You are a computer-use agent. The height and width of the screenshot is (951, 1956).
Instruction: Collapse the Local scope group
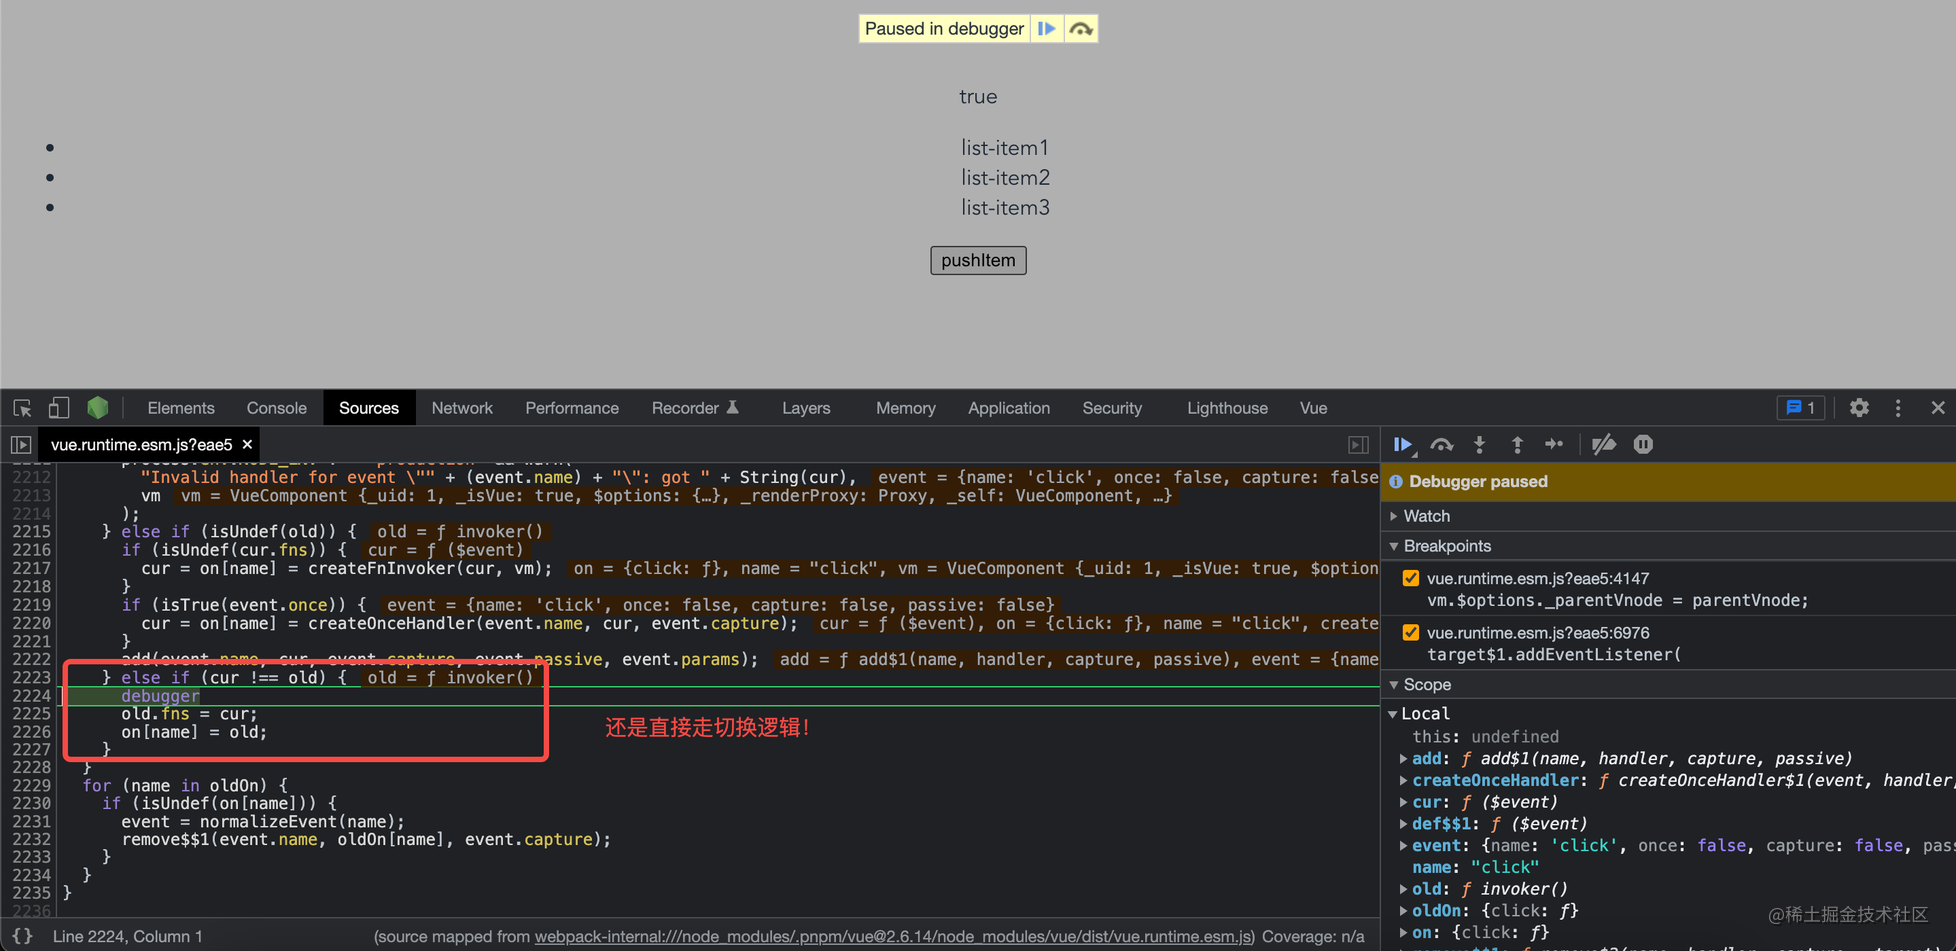click(1393, 714)
